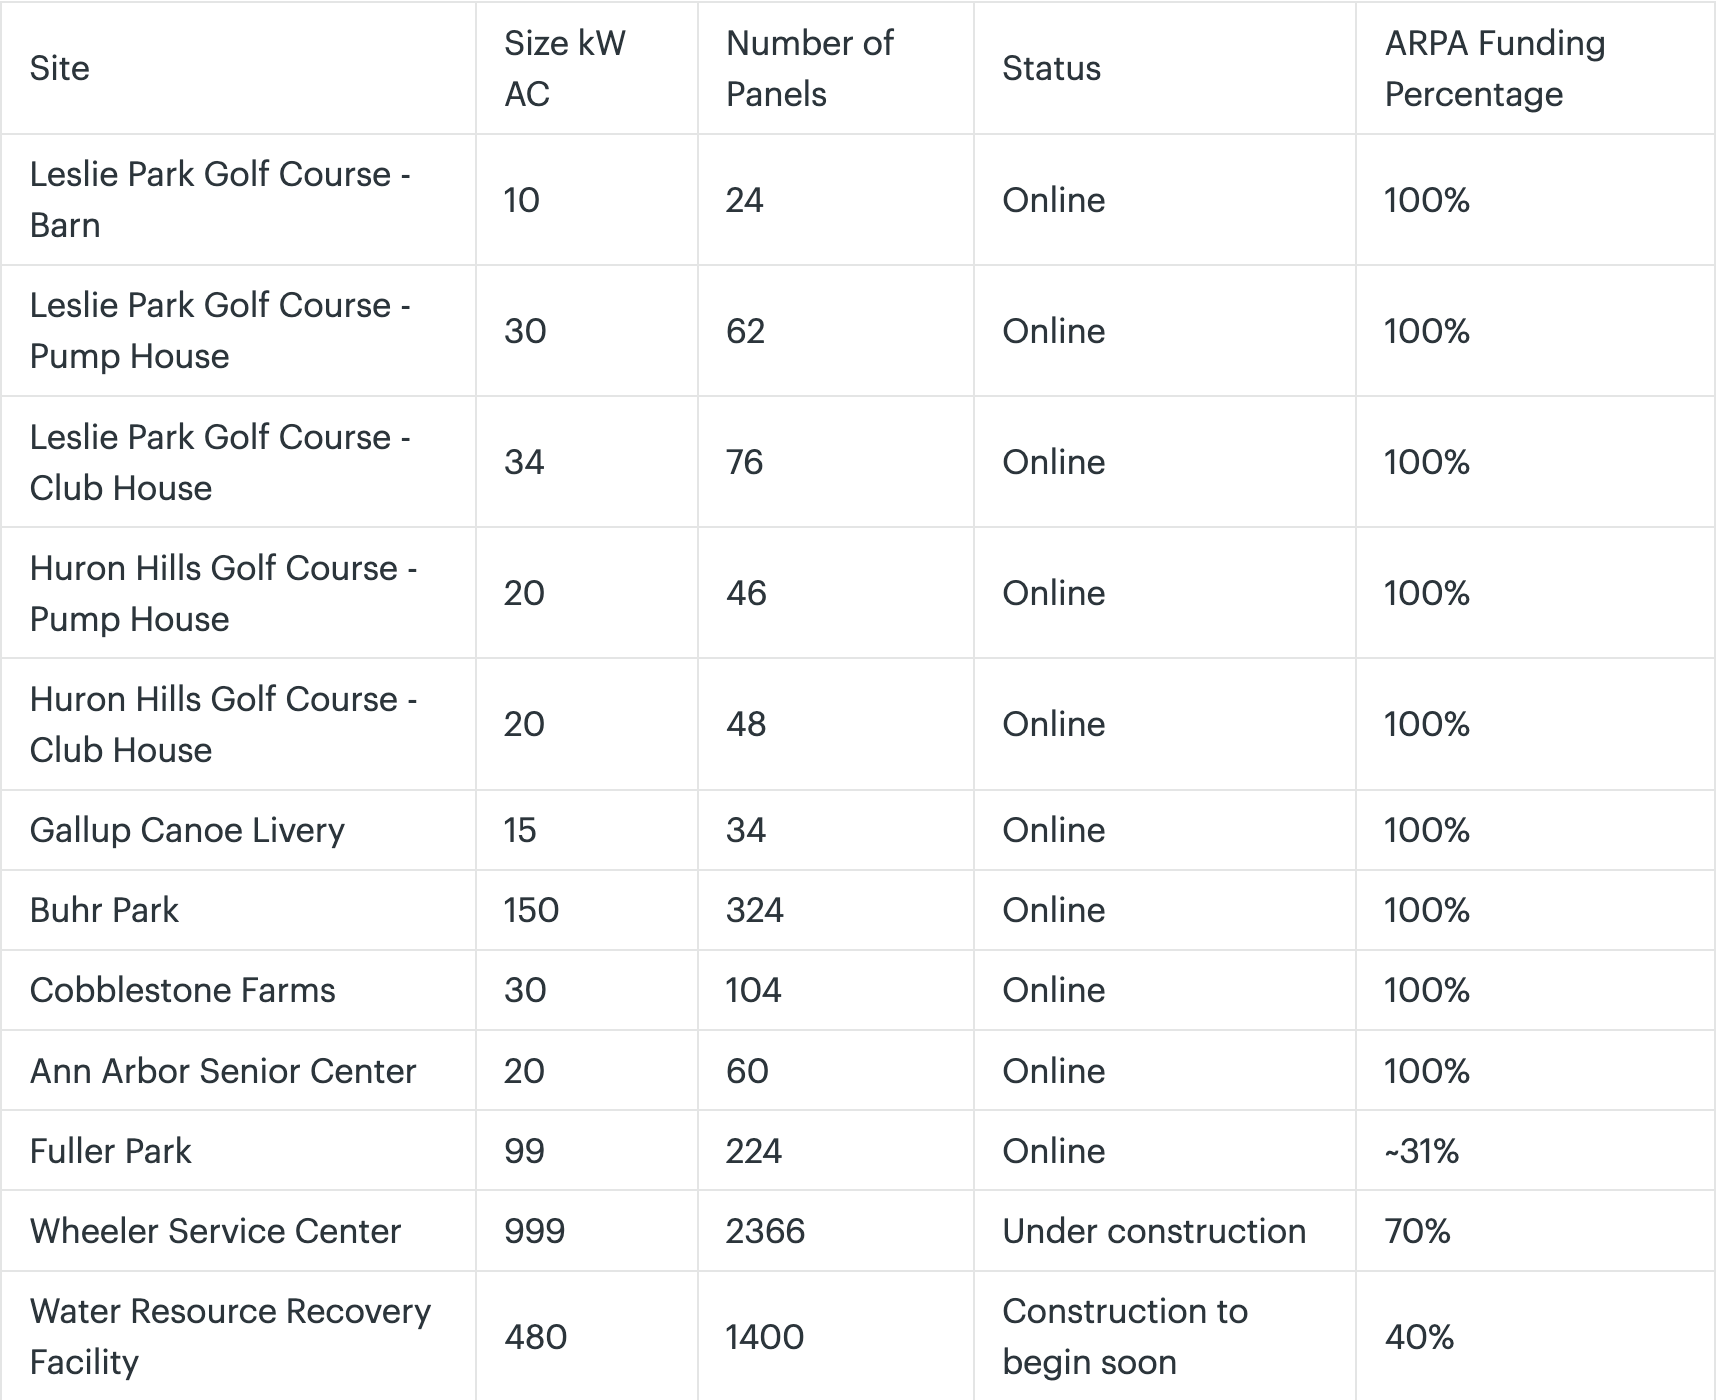Click the Cobblestone Farms site cell

[238, 990]
